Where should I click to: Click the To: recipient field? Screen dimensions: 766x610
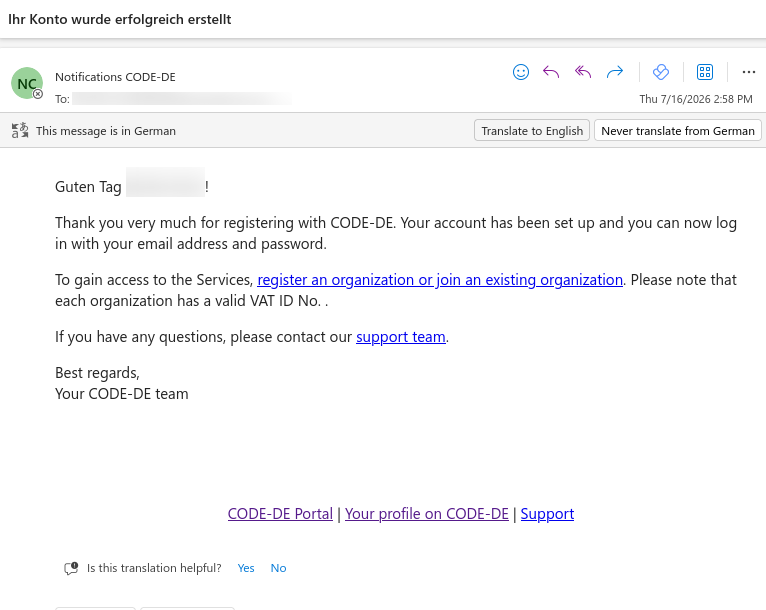(x=173, y=99)
